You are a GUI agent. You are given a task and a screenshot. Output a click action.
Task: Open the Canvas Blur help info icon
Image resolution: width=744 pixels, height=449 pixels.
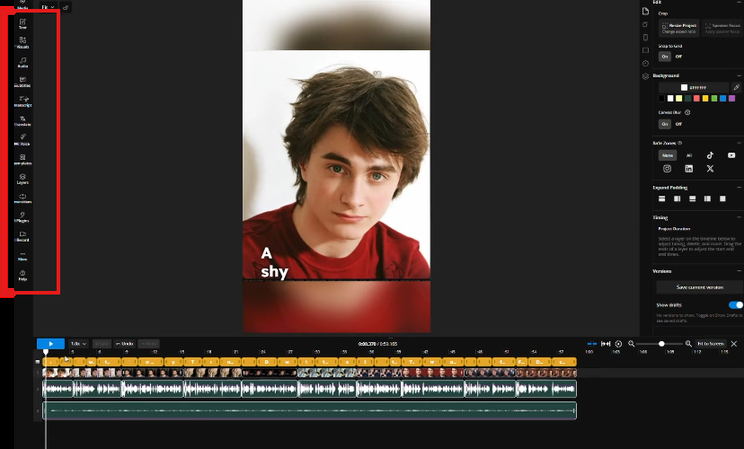click(688, 112)
